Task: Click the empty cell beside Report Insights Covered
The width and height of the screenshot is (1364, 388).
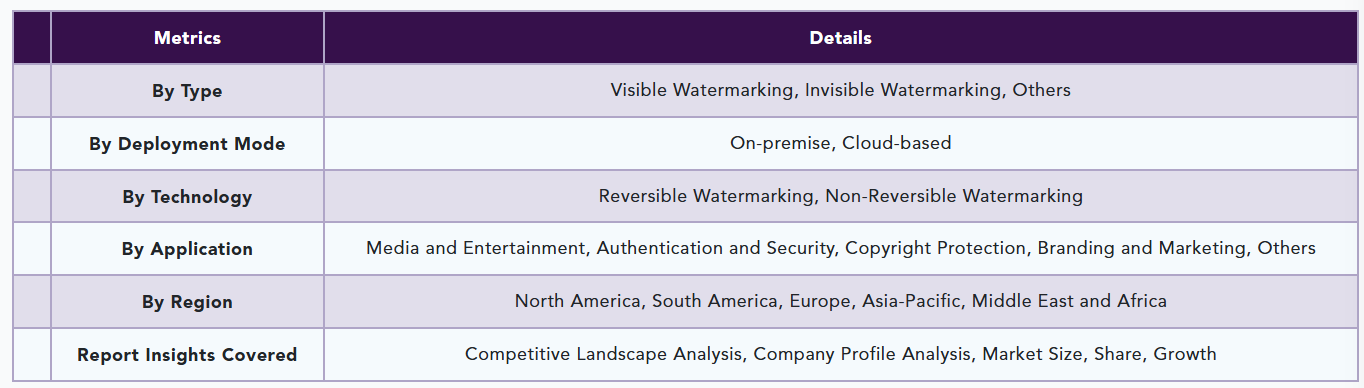Action: coord(31,355)
